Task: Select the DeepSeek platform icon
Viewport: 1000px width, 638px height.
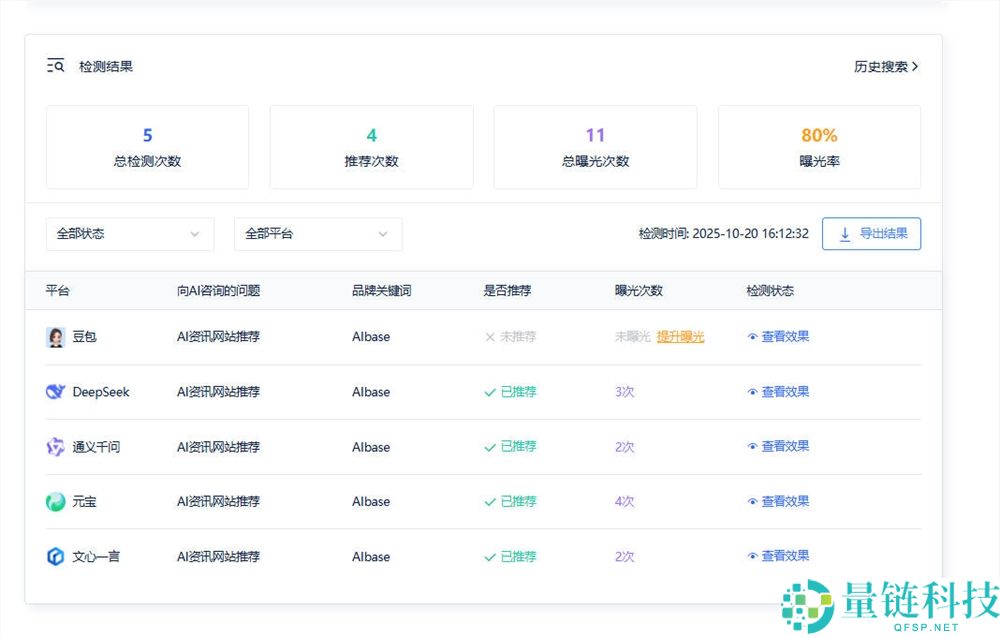Action: [55, 392]
